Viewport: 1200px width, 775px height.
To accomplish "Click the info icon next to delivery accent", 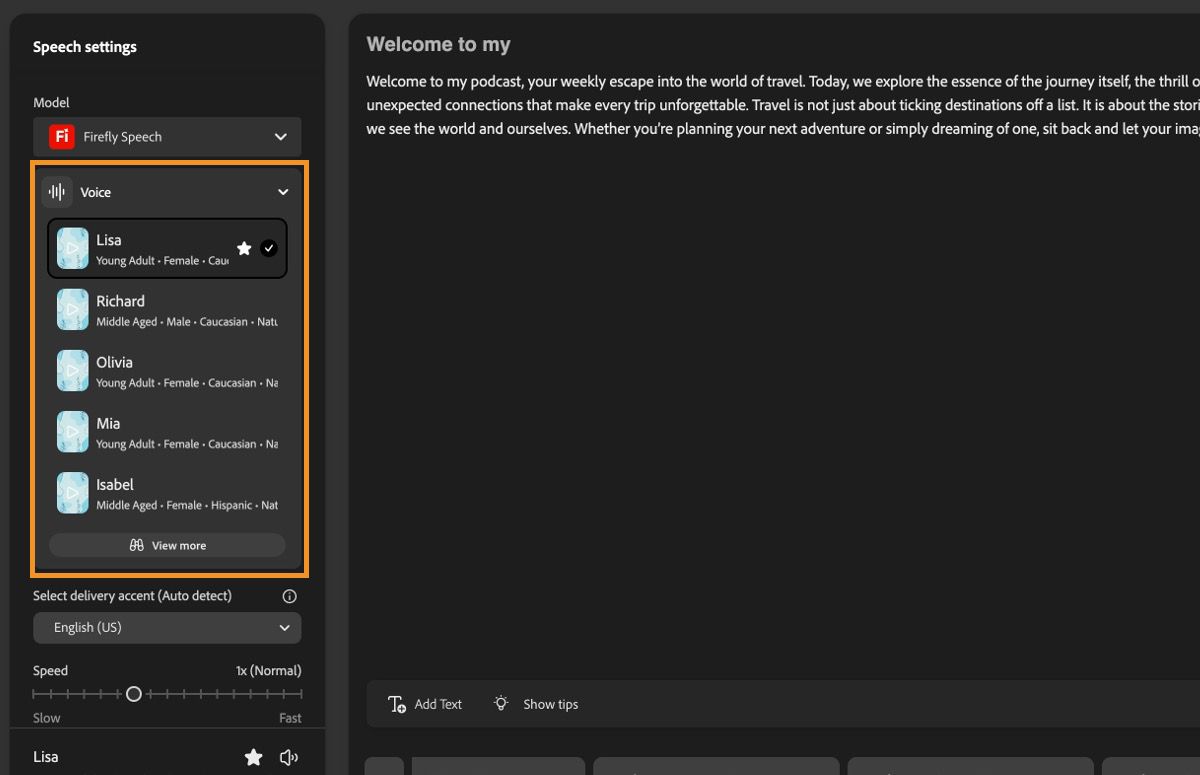I will [289, 595].
